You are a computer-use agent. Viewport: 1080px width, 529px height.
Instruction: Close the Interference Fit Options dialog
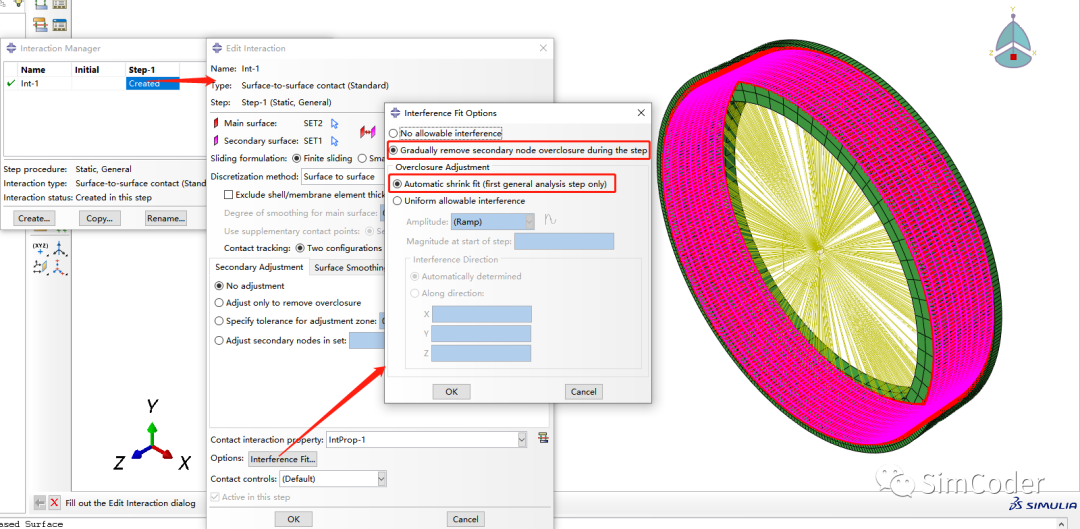pyautogui.click(x=641, y=112)
